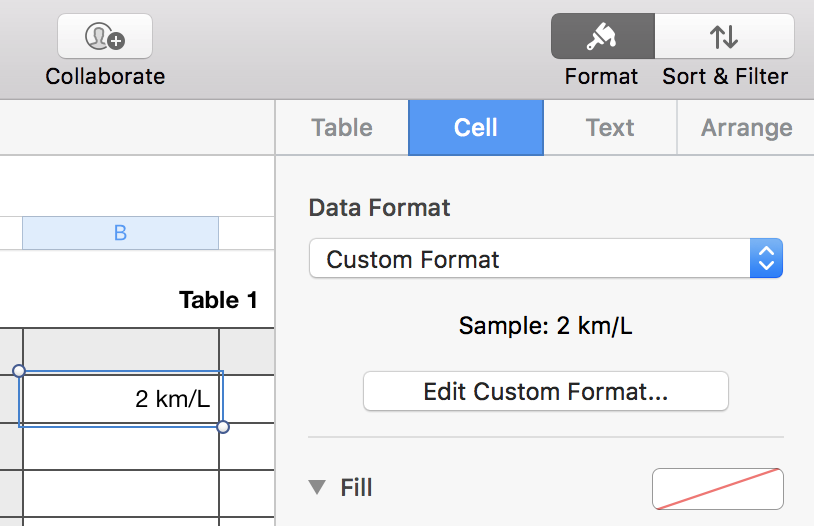Click the empty cell below 2 km/L

120,446
